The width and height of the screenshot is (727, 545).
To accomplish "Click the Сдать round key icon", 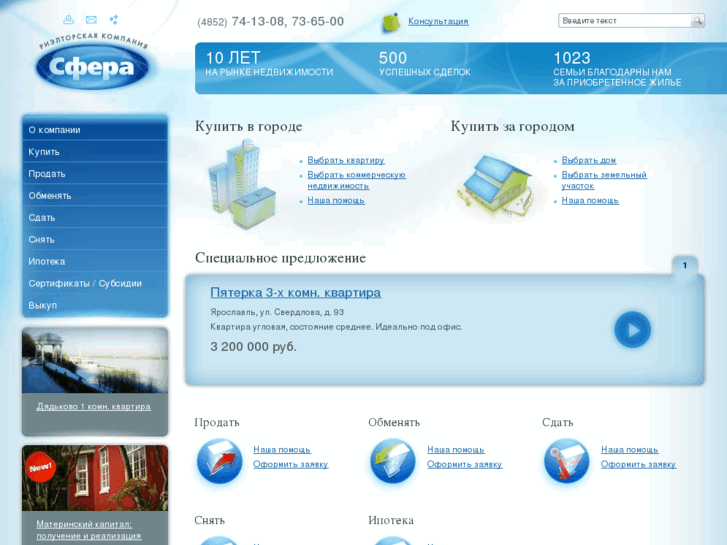I will tap(567, 461).
